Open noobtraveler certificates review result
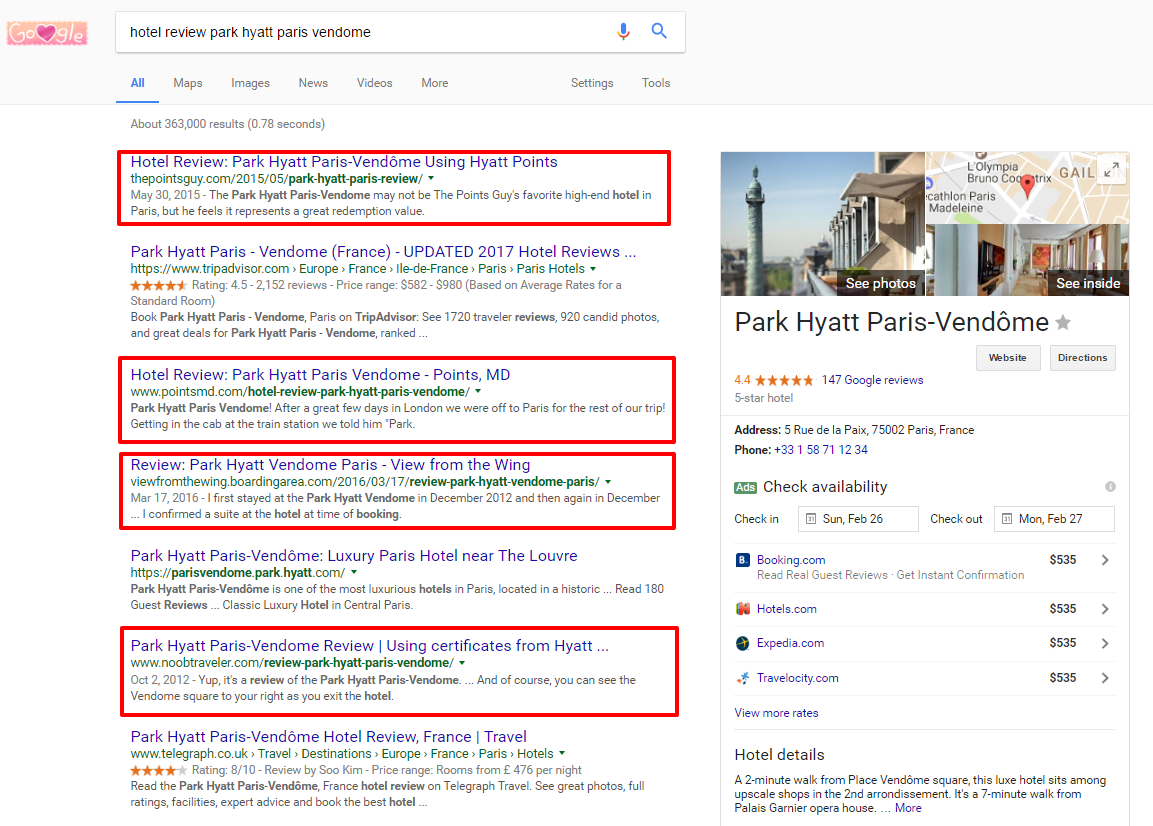Image resolution: width=1153 pixels, height=826 pixels. click(x=370, y=647)
